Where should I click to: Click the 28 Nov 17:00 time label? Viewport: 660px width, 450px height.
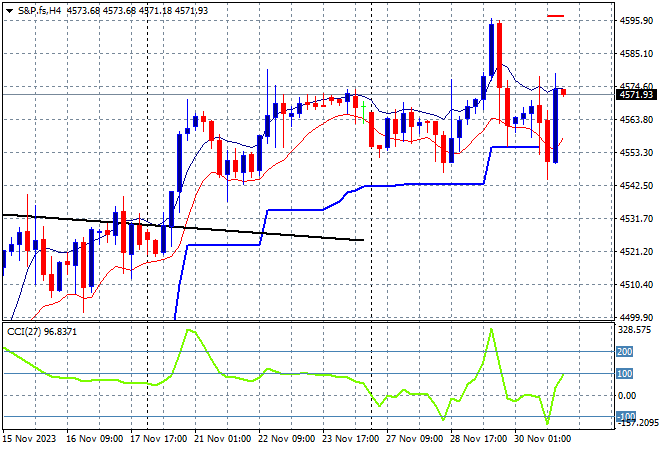coord(479,439)
